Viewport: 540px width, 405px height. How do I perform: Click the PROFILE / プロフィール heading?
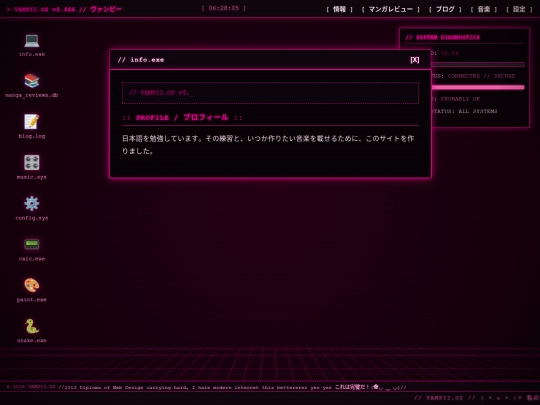(182, 117)
